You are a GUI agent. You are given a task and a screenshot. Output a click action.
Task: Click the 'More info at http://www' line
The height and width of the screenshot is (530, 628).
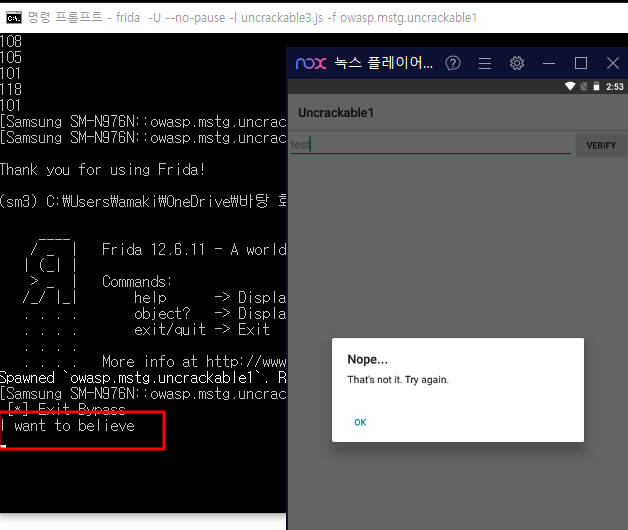(x=194, y=361)
